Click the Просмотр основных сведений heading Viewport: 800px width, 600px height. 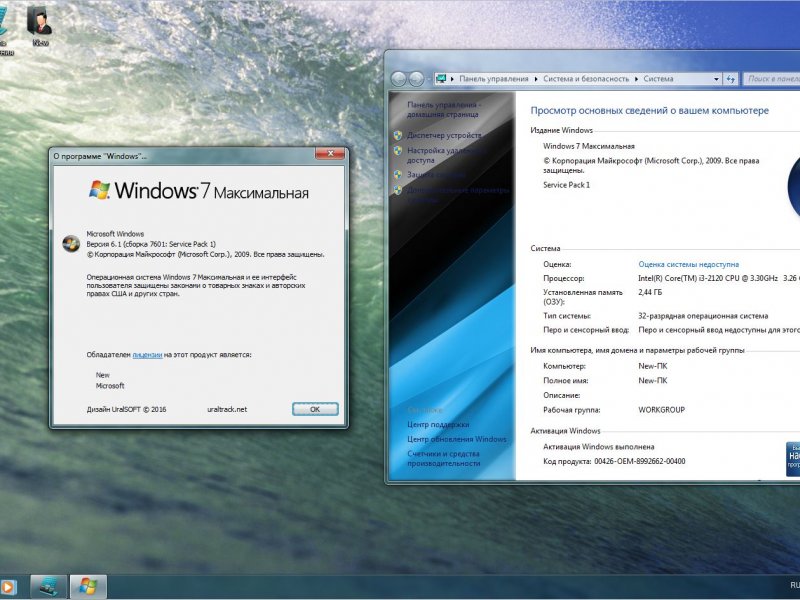coord(649,110)
